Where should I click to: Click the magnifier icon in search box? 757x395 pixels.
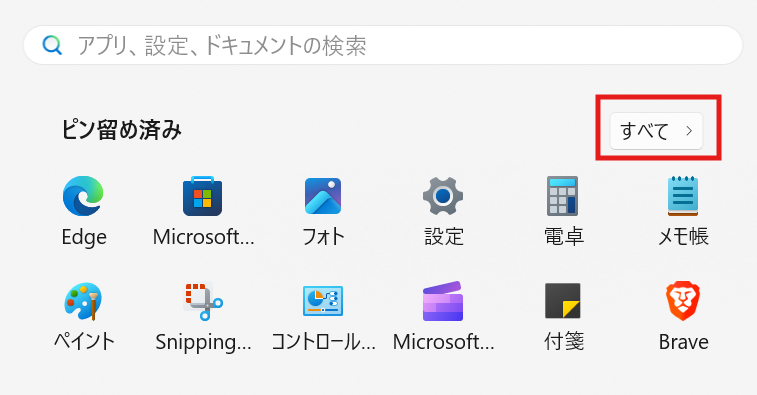(x=52, y=45)
